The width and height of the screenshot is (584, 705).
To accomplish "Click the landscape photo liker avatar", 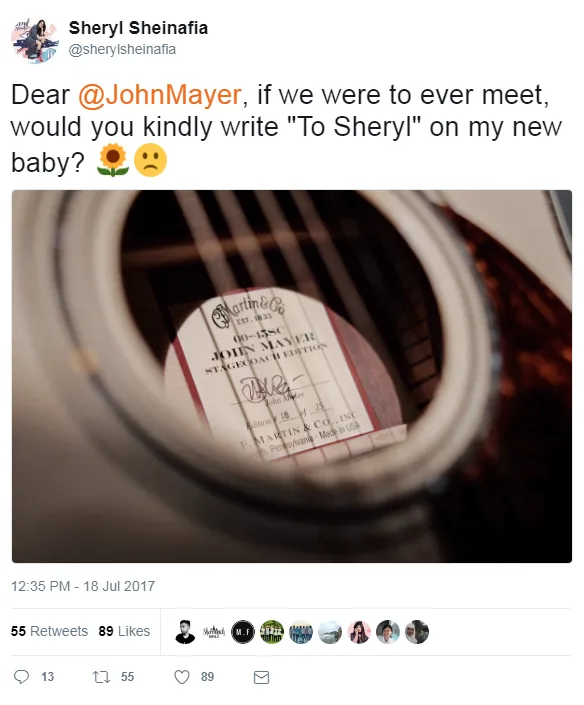I will click(330, 632).
